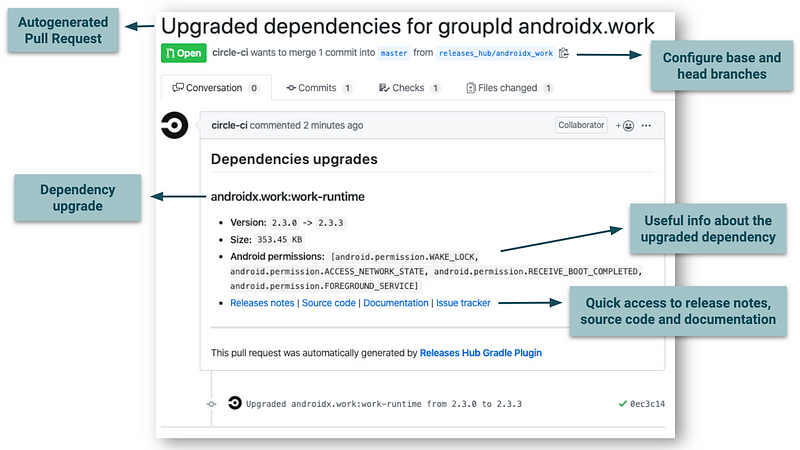Switch to the Conversation tab
The image size is (800, 450).
pos(216,88)
